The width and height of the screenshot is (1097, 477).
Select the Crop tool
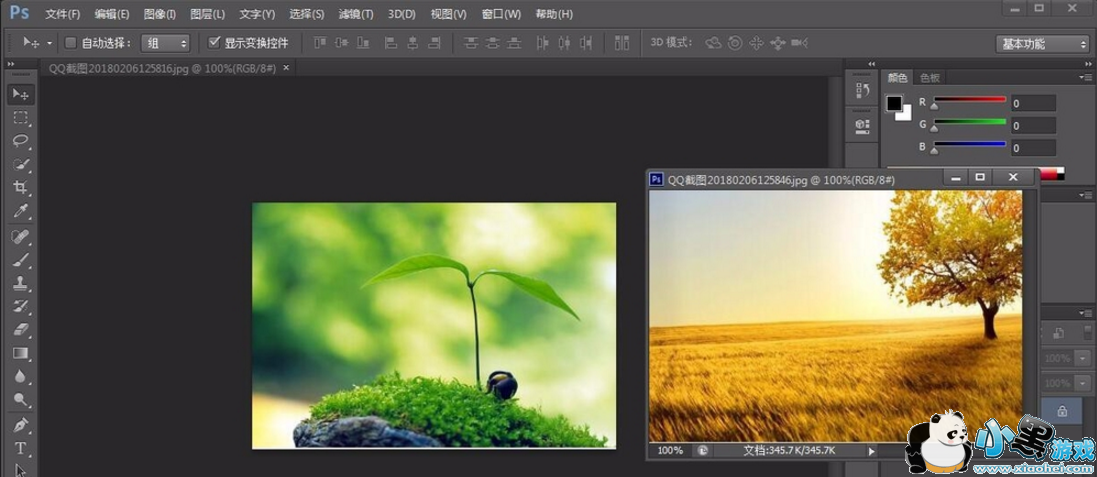20,188
